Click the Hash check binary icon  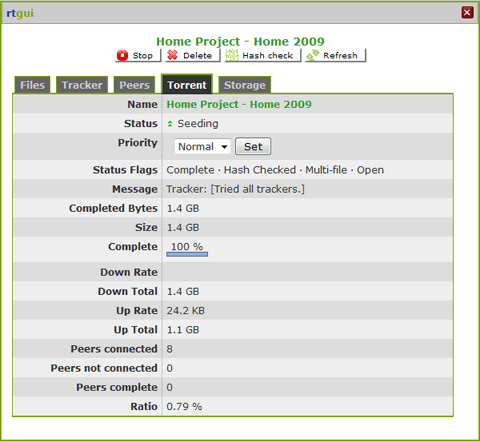(x=232, y=55)
